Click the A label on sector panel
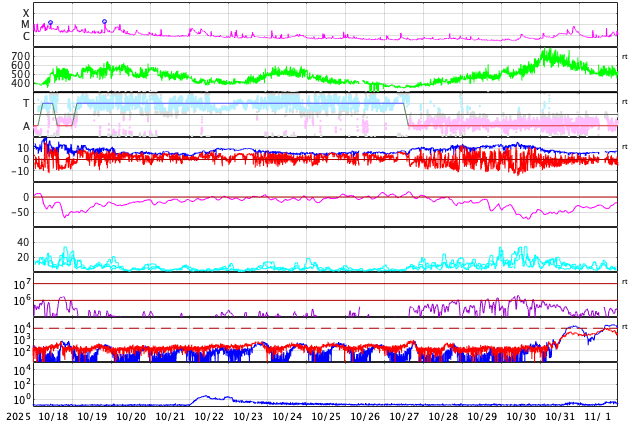Image resolution: width=634 pixels, height=424 pixels. pos(26,126)
